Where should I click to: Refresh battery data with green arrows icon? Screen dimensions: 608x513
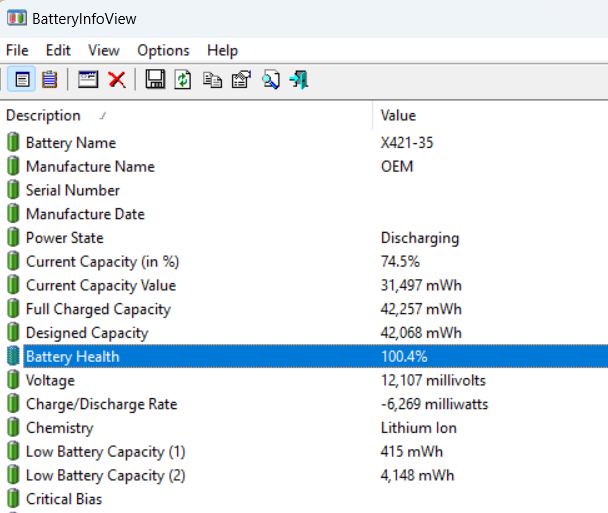(x=183, y=80)
